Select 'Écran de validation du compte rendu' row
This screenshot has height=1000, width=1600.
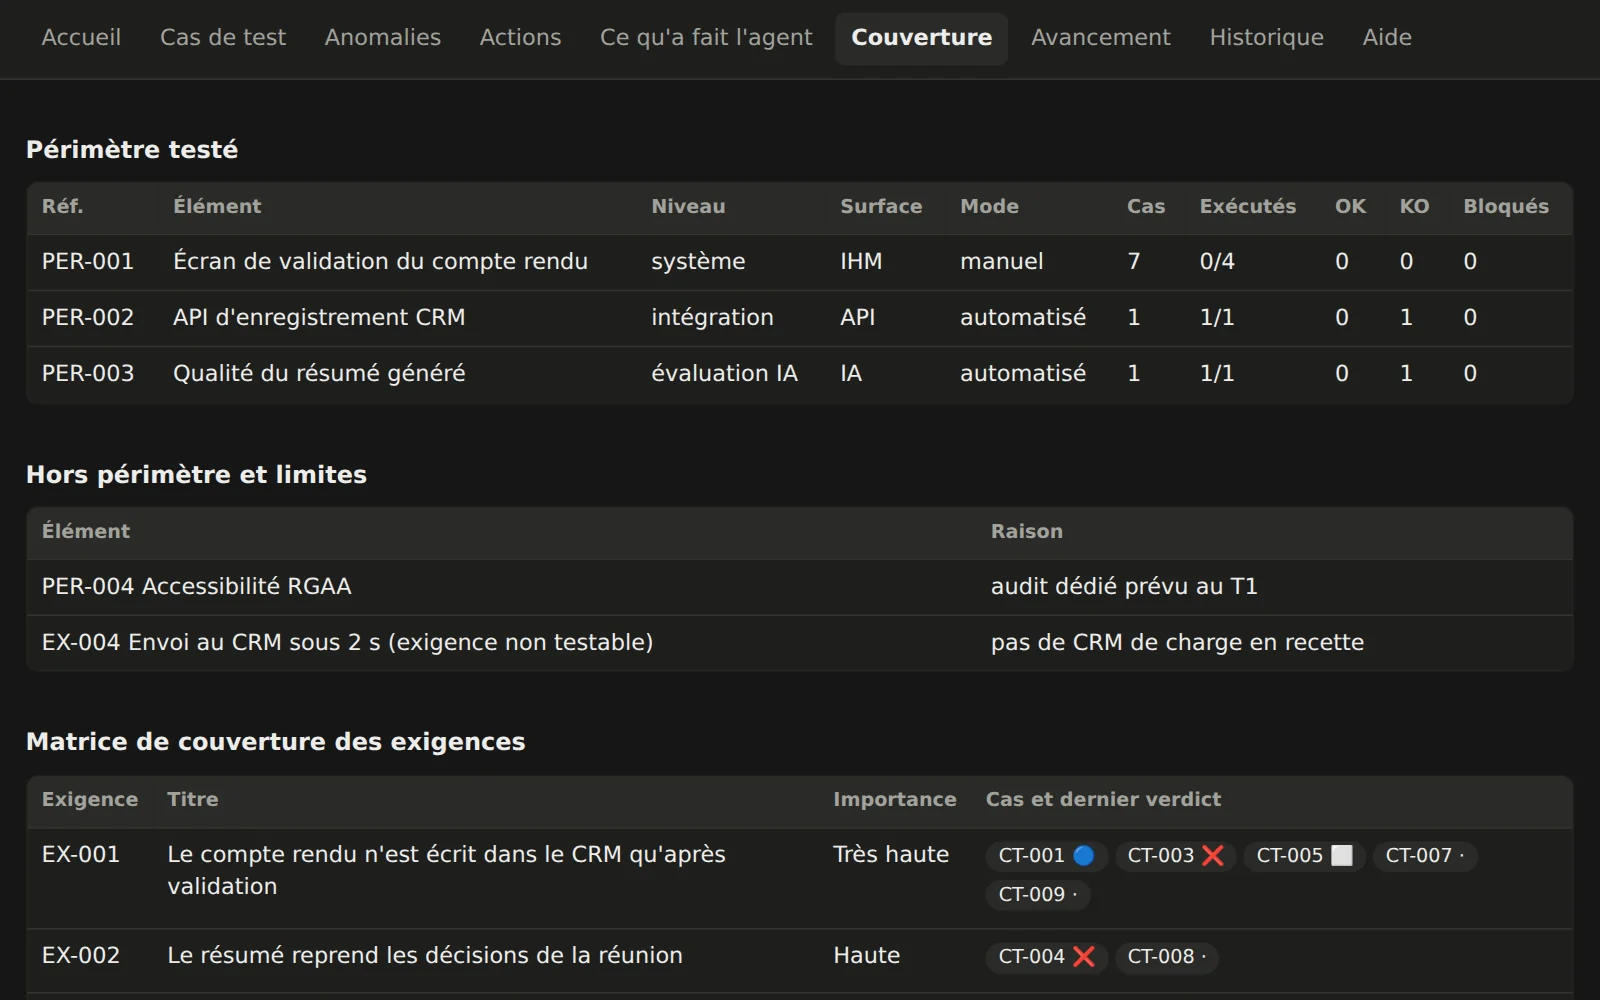click(x=799, y=262)
